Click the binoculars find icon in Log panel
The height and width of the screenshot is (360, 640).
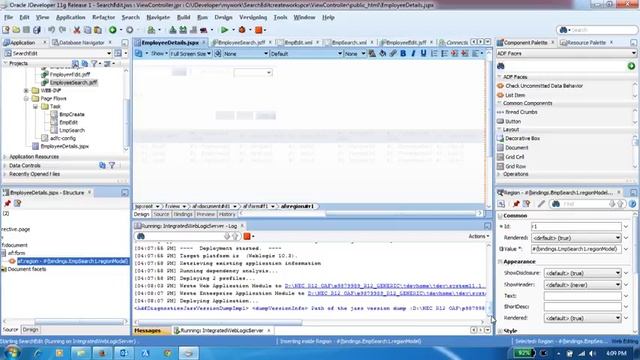click(141, 236)
